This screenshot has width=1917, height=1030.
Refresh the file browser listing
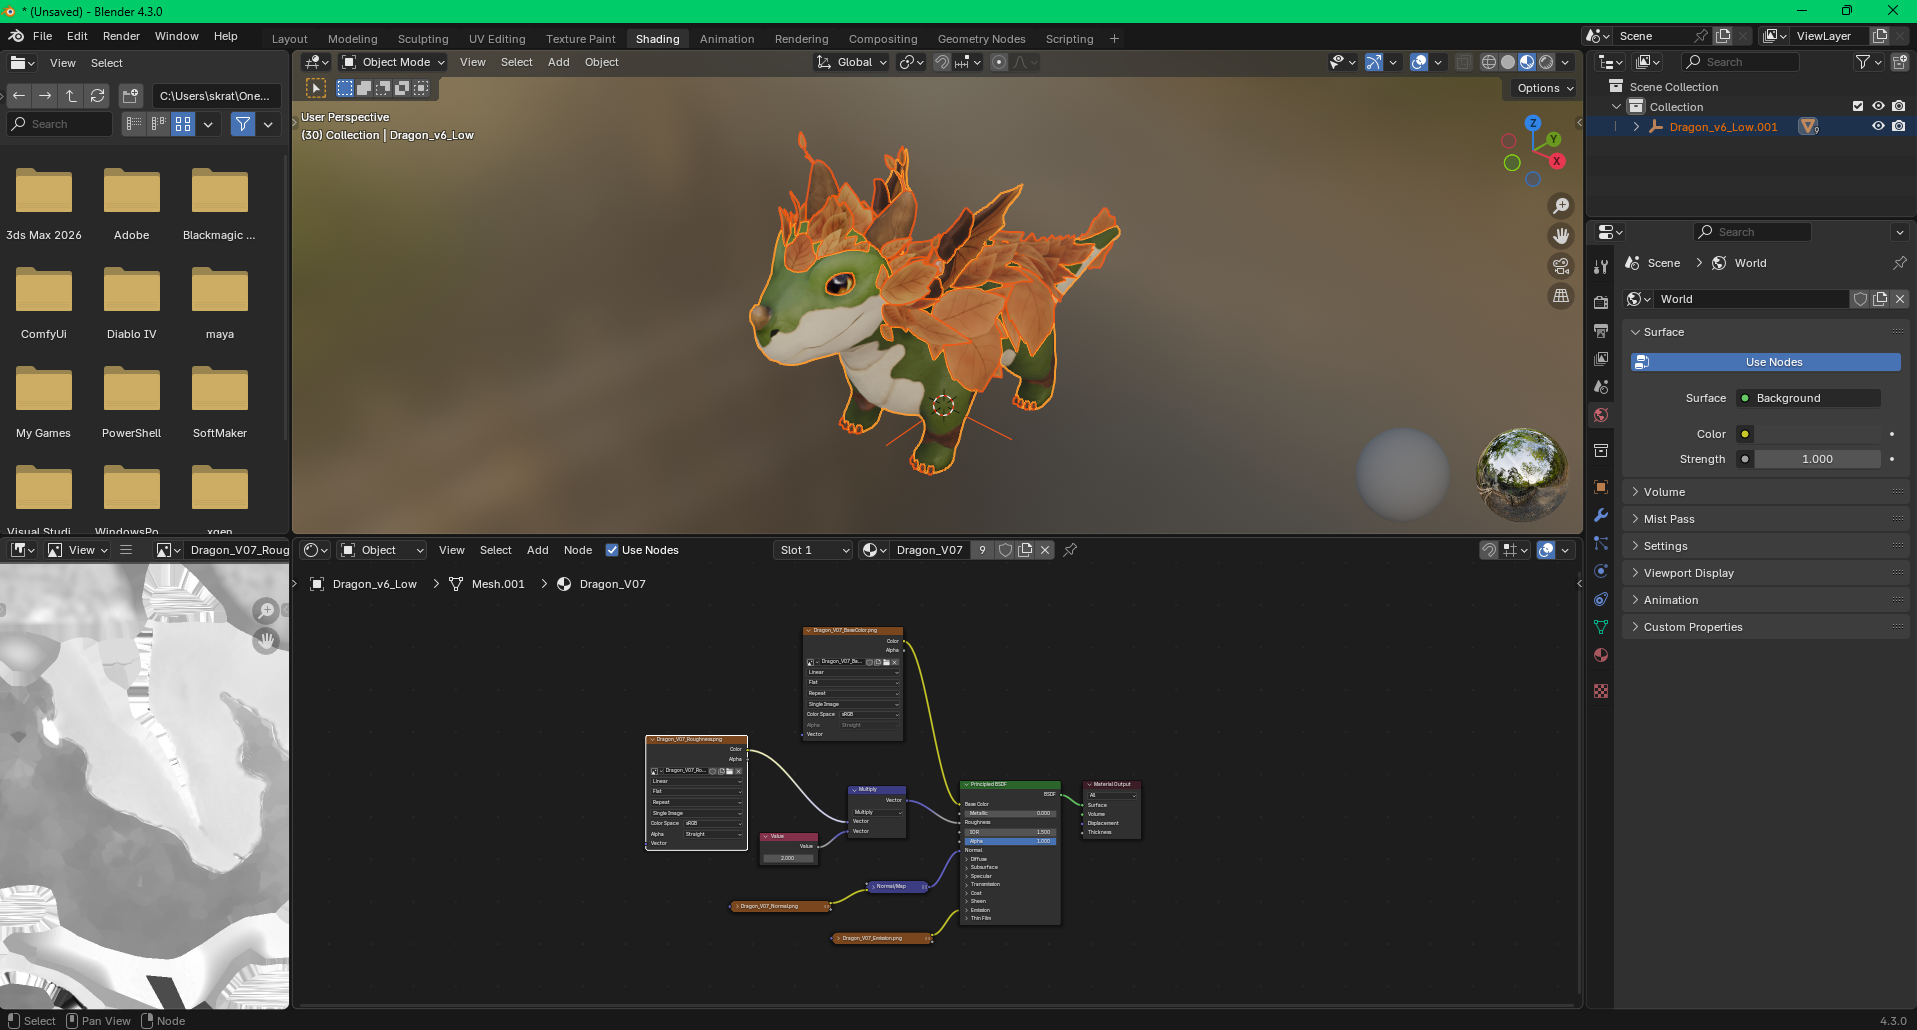[97, 96]
